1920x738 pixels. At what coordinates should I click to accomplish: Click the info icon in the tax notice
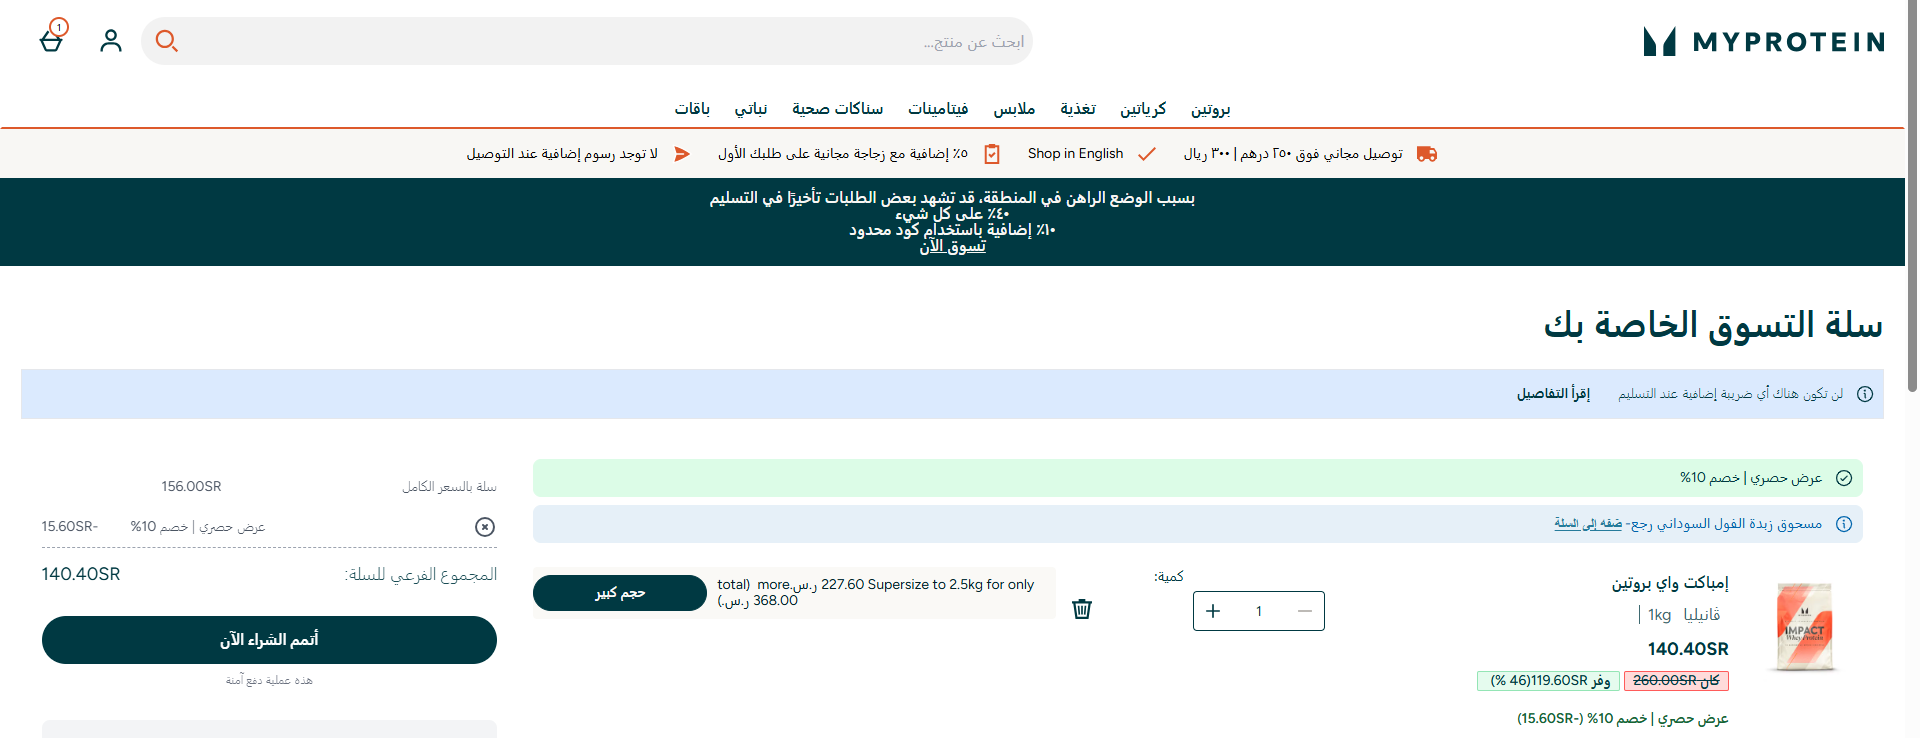pos(1865,394)
